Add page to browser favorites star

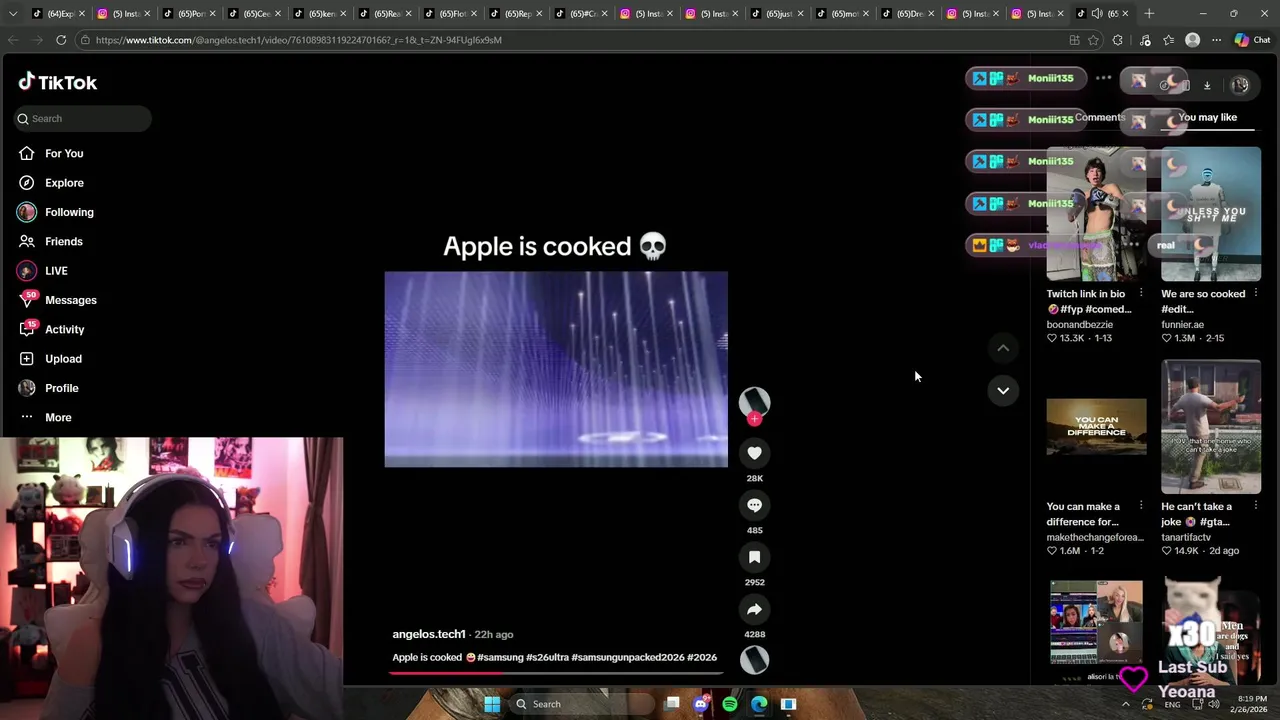1093,40
